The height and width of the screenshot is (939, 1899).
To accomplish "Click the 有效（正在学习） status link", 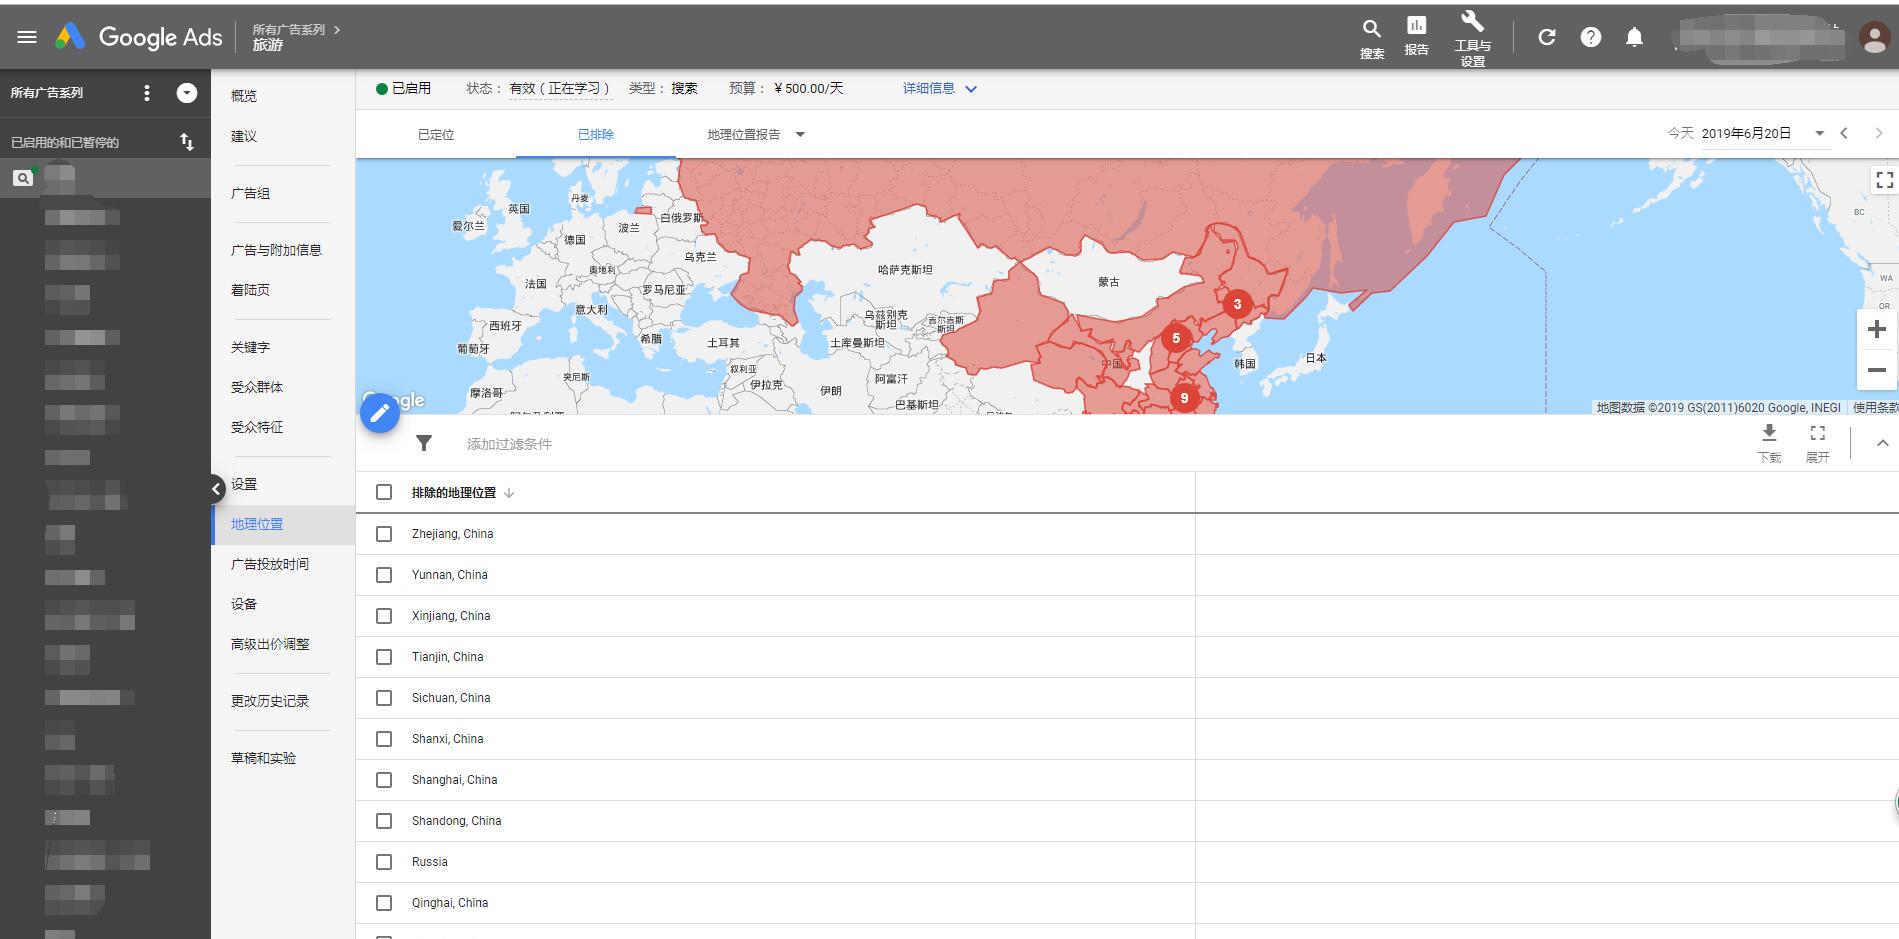I will [x=556, y=88].
